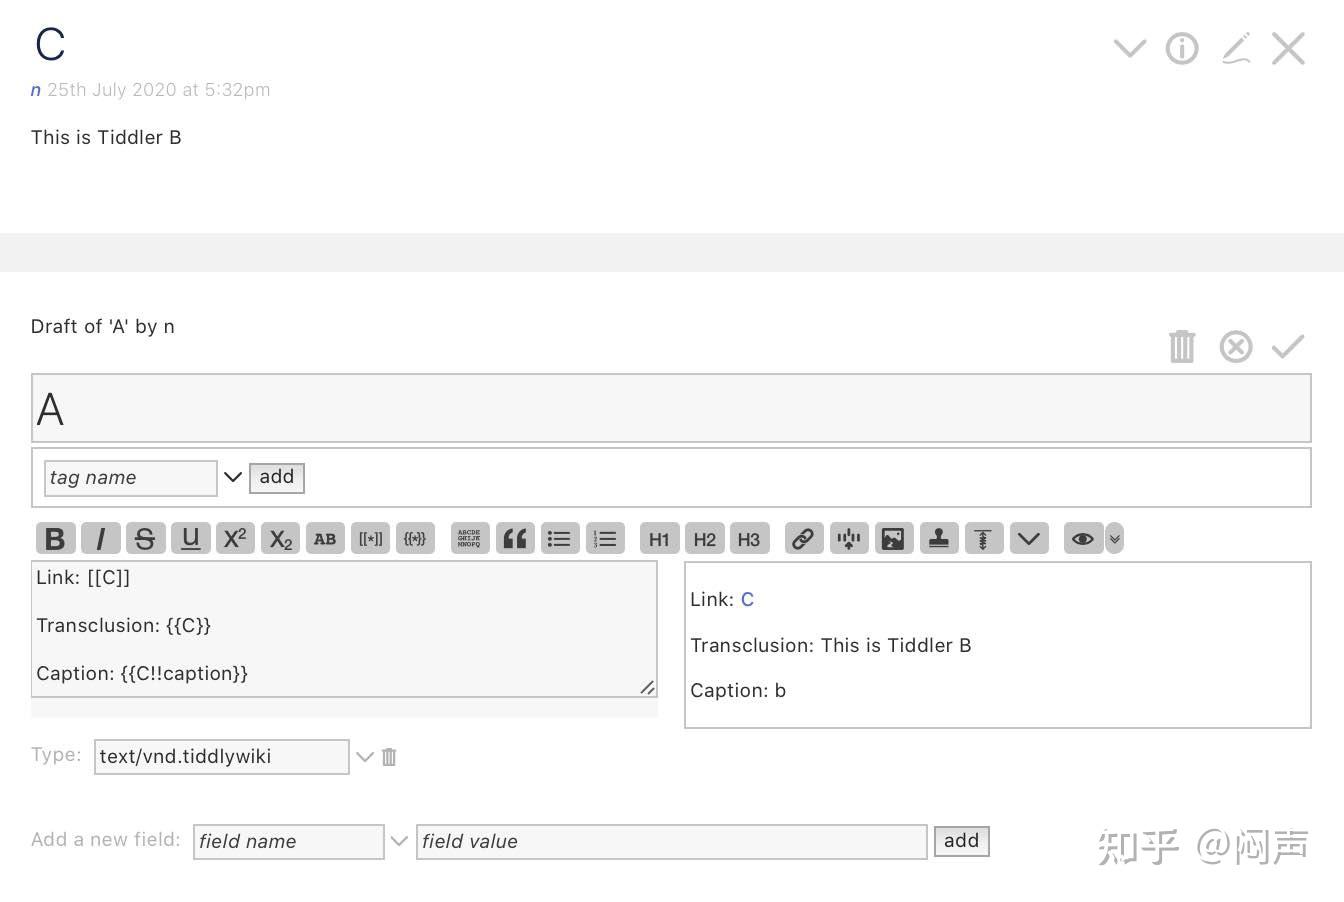1344x902 pixels.
Task: Follow the C link in the preview
Action: pyautogui.click(x=747, y=599)
